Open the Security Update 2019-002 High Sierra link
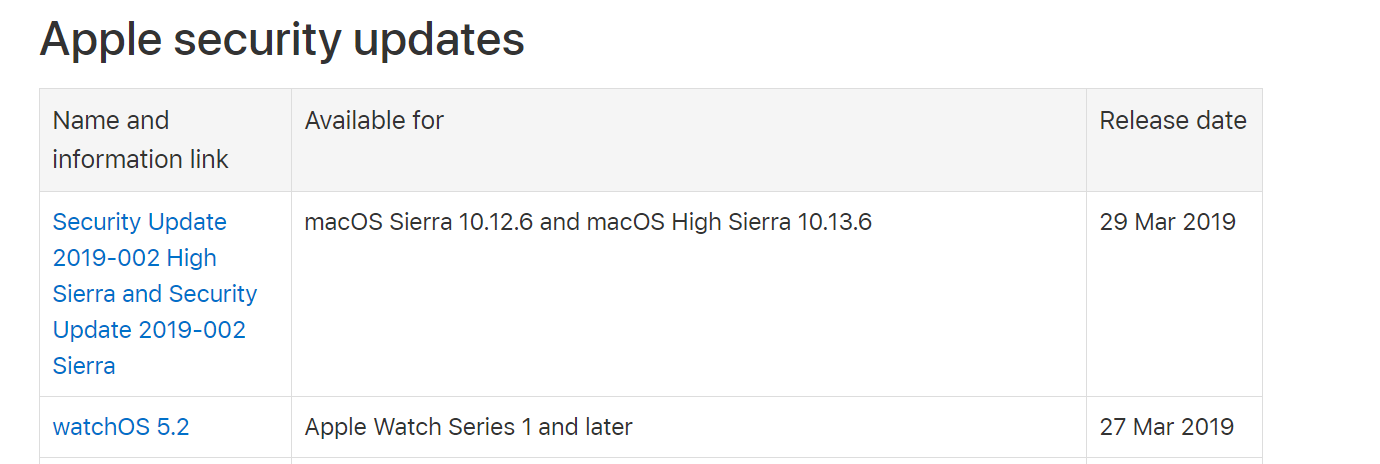Image resolution: width=1380 pixels, height=464 pixels. [x=139, y=222]
